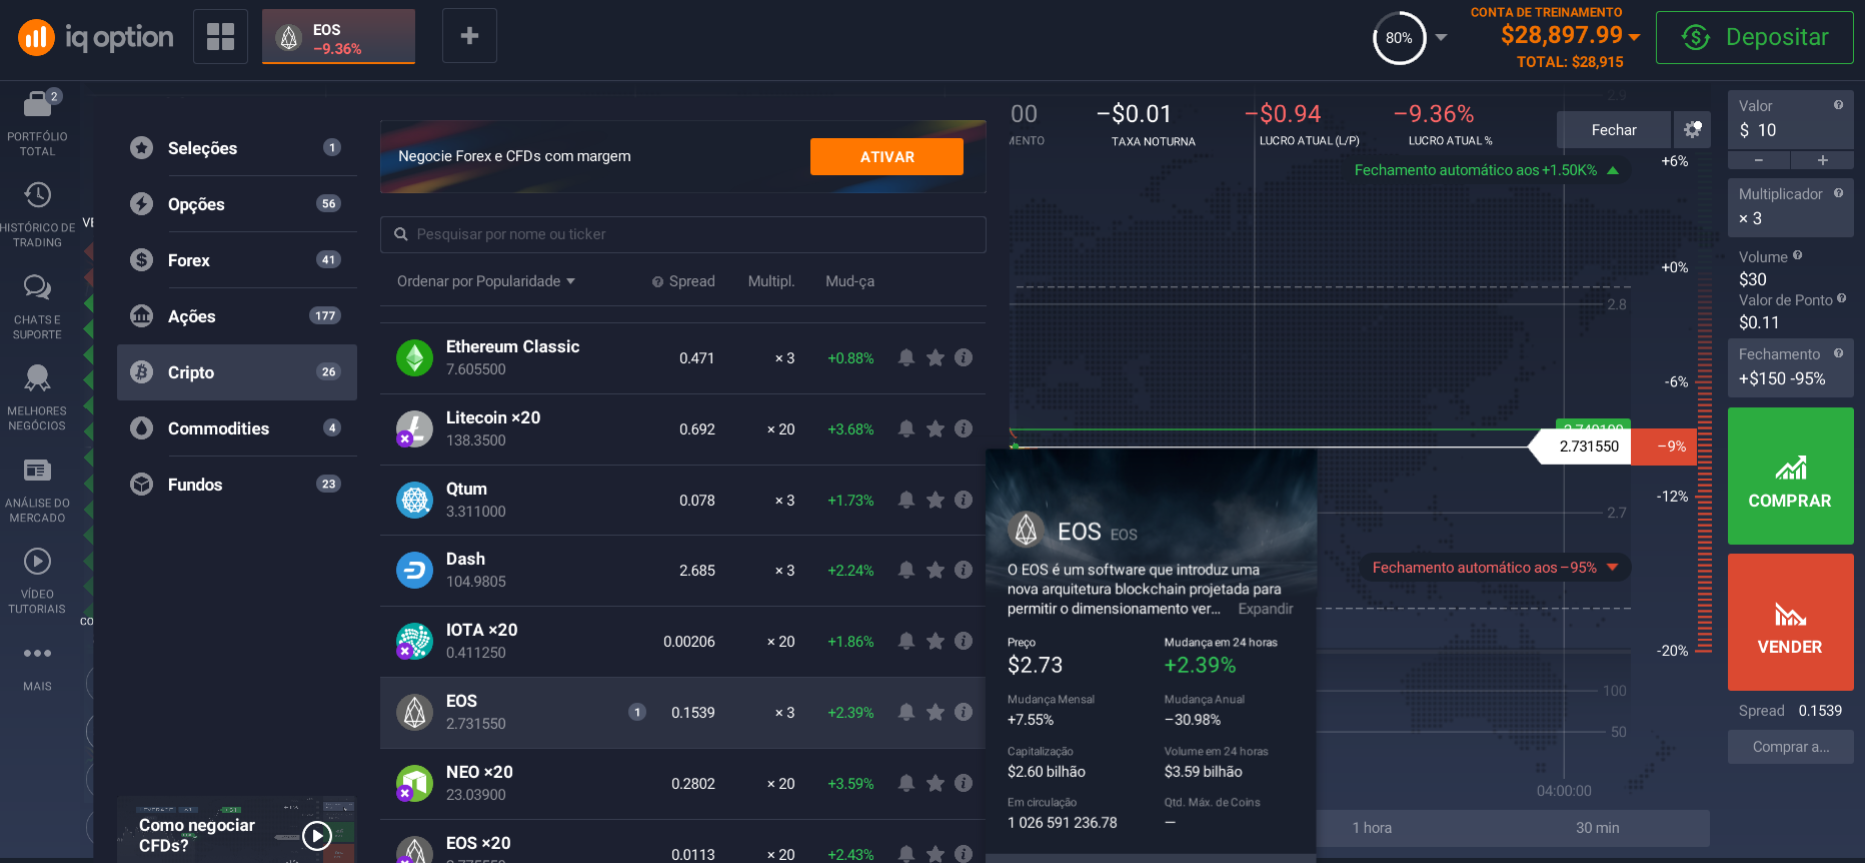Viewport: 1865px width, 863px height.
Task: Select the Seleções category
Action: (x=237, y=148)
